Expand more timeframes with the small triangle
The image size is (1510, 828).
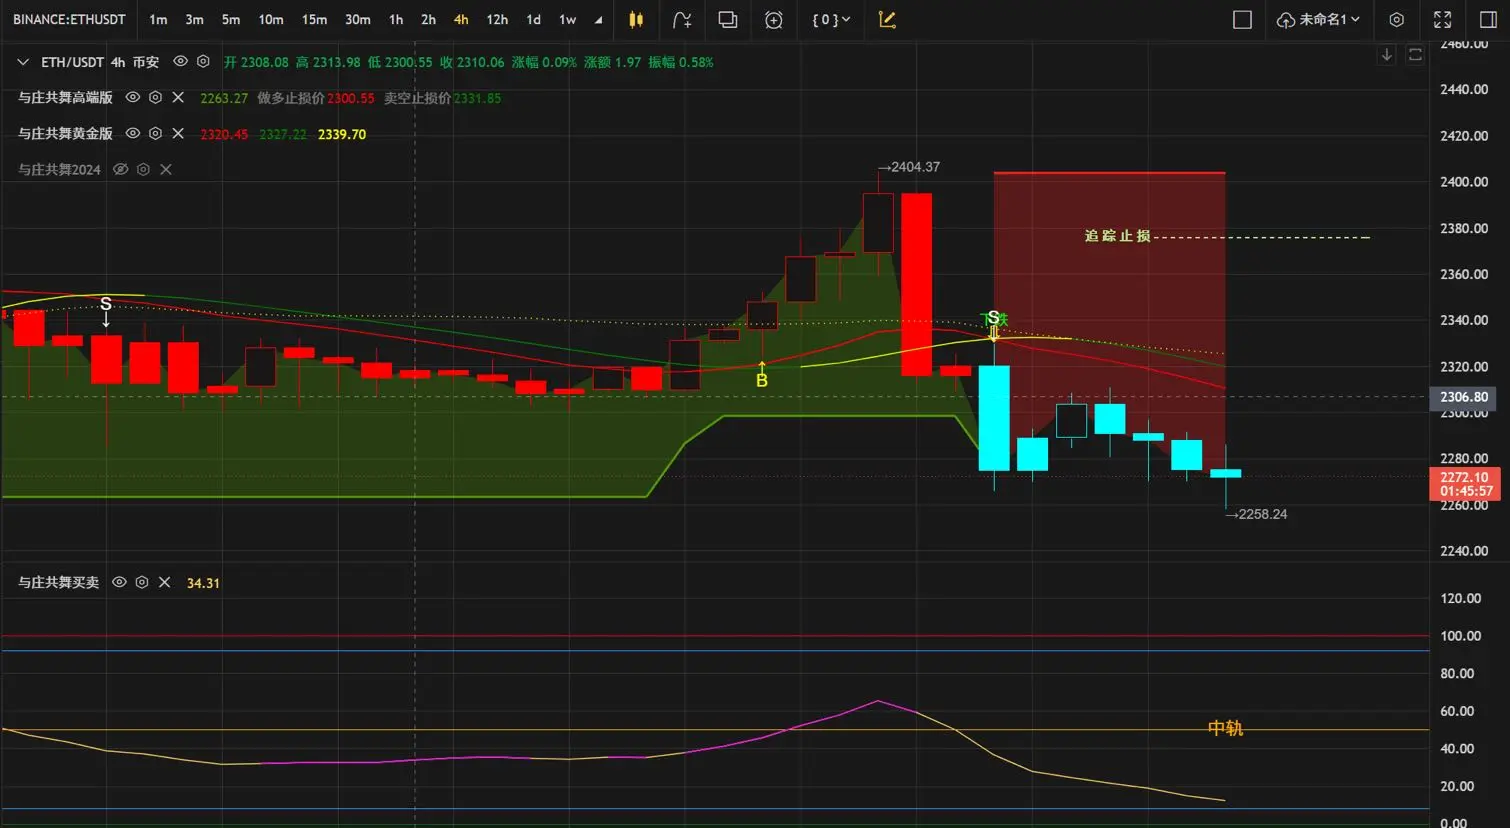click(x=598, y=20)
